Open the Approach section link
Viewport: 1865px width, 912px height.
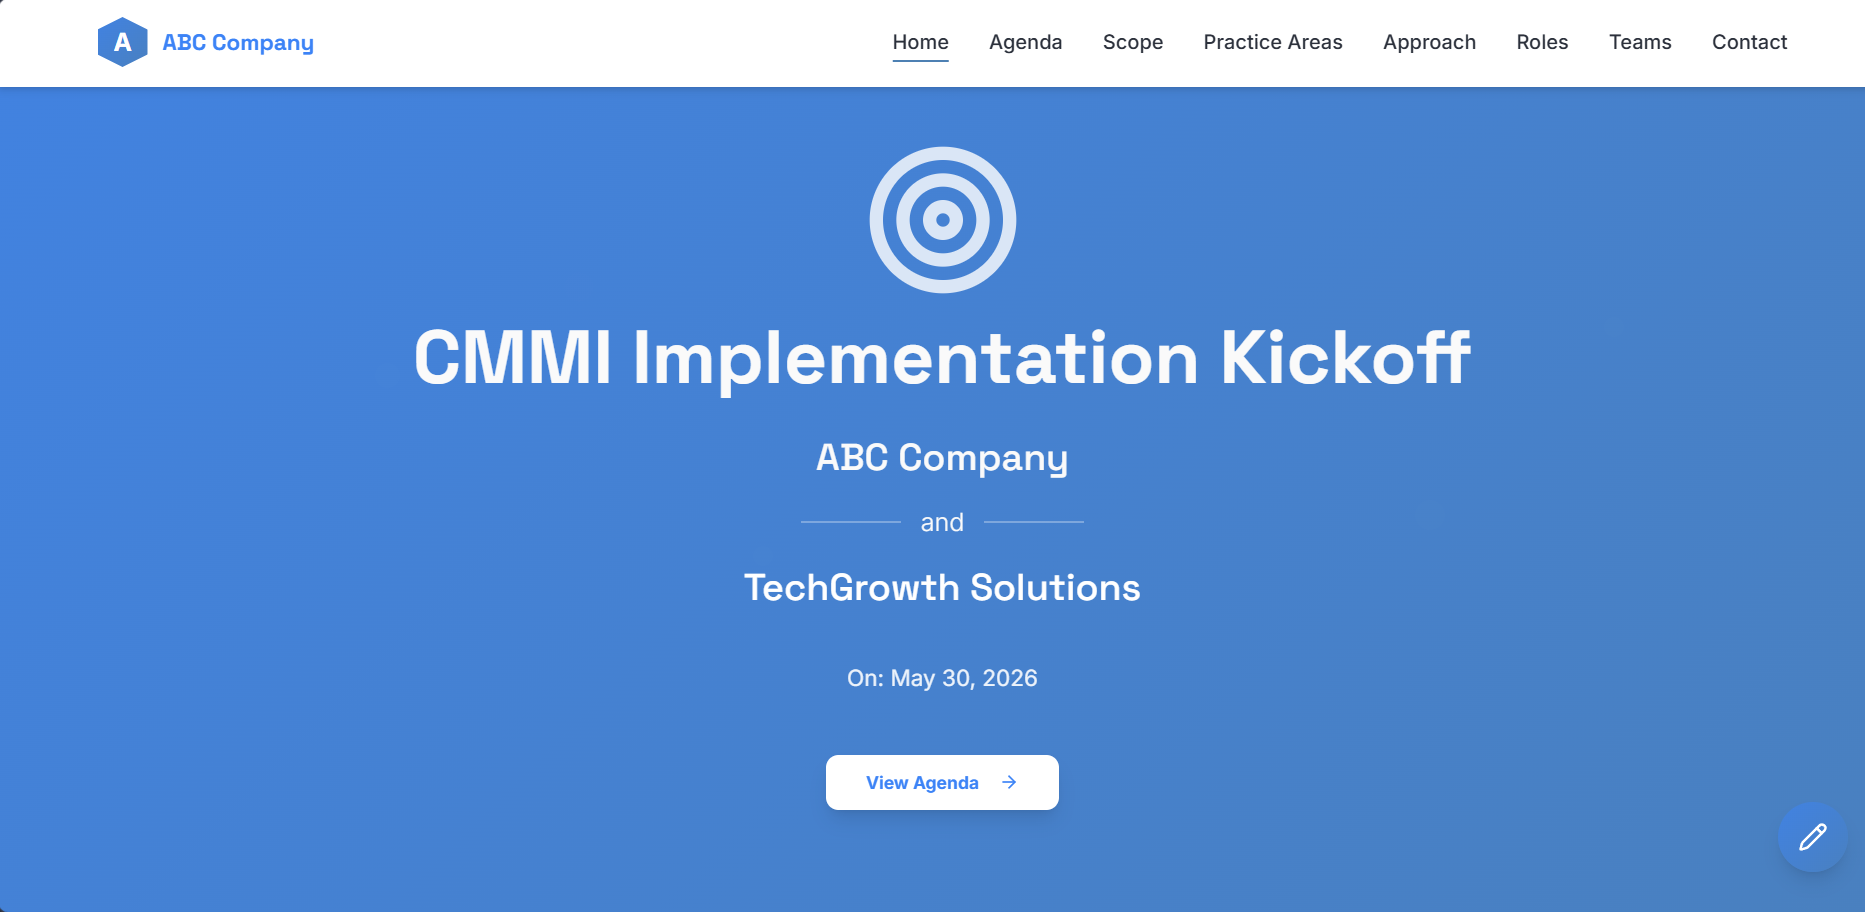point(1429,42)
